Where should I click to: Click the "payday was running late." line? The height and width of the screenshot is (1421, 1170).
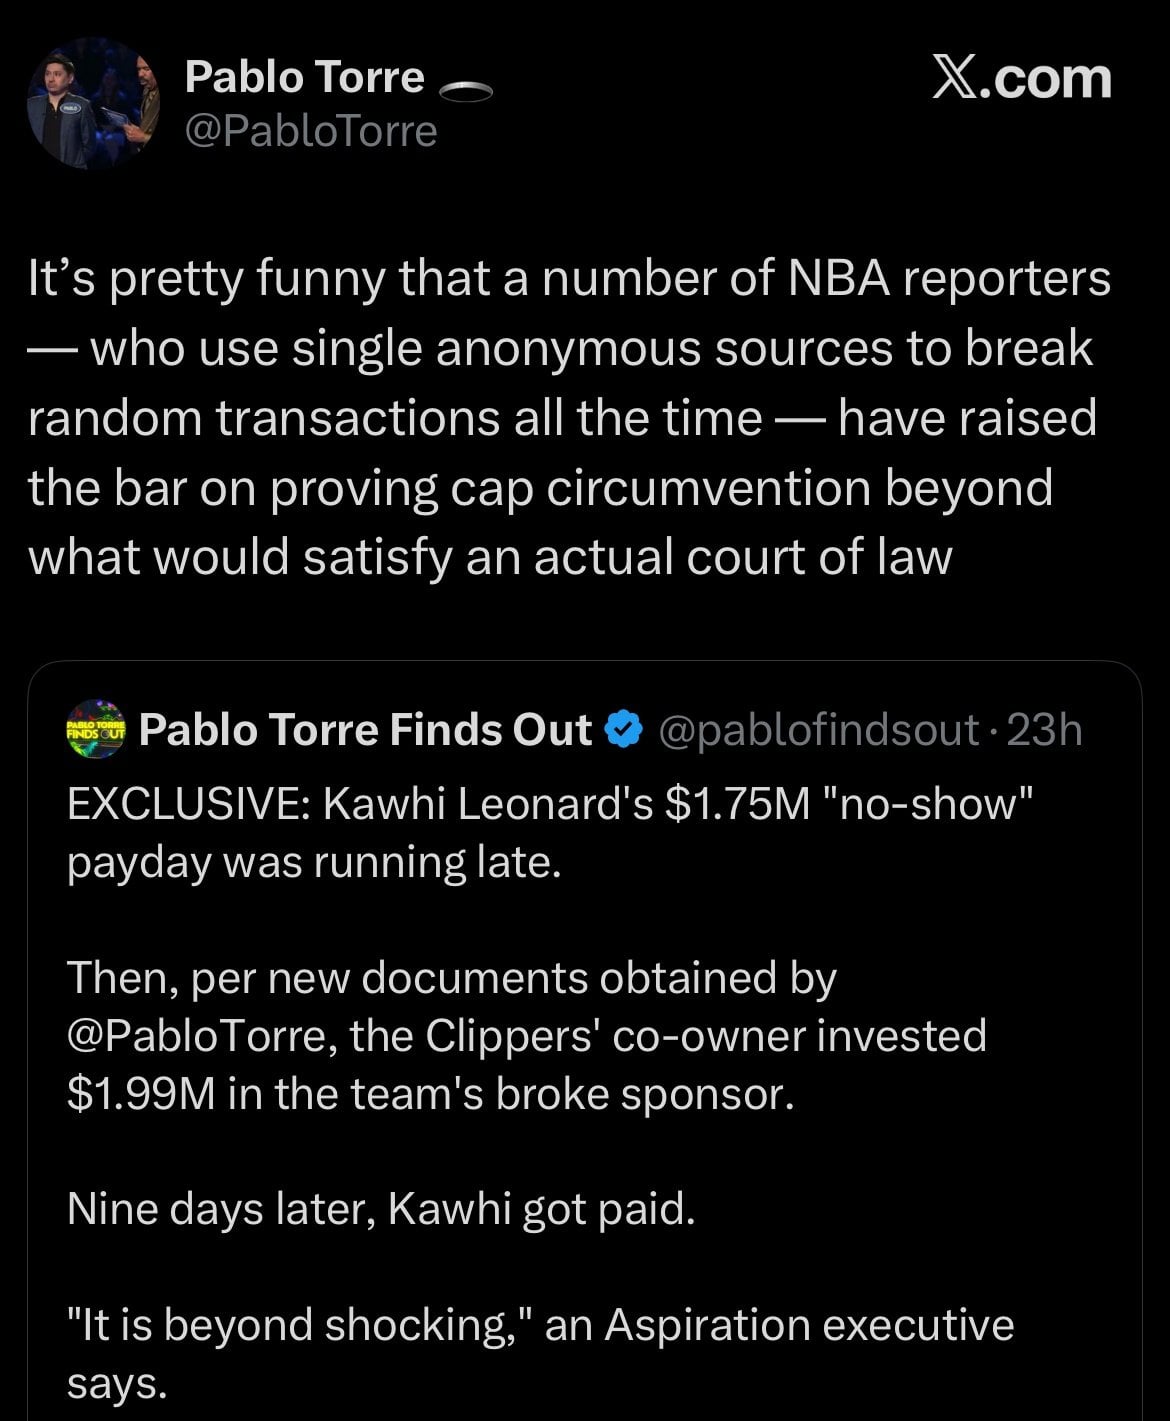pyautogui.click(x=314, y=862)
